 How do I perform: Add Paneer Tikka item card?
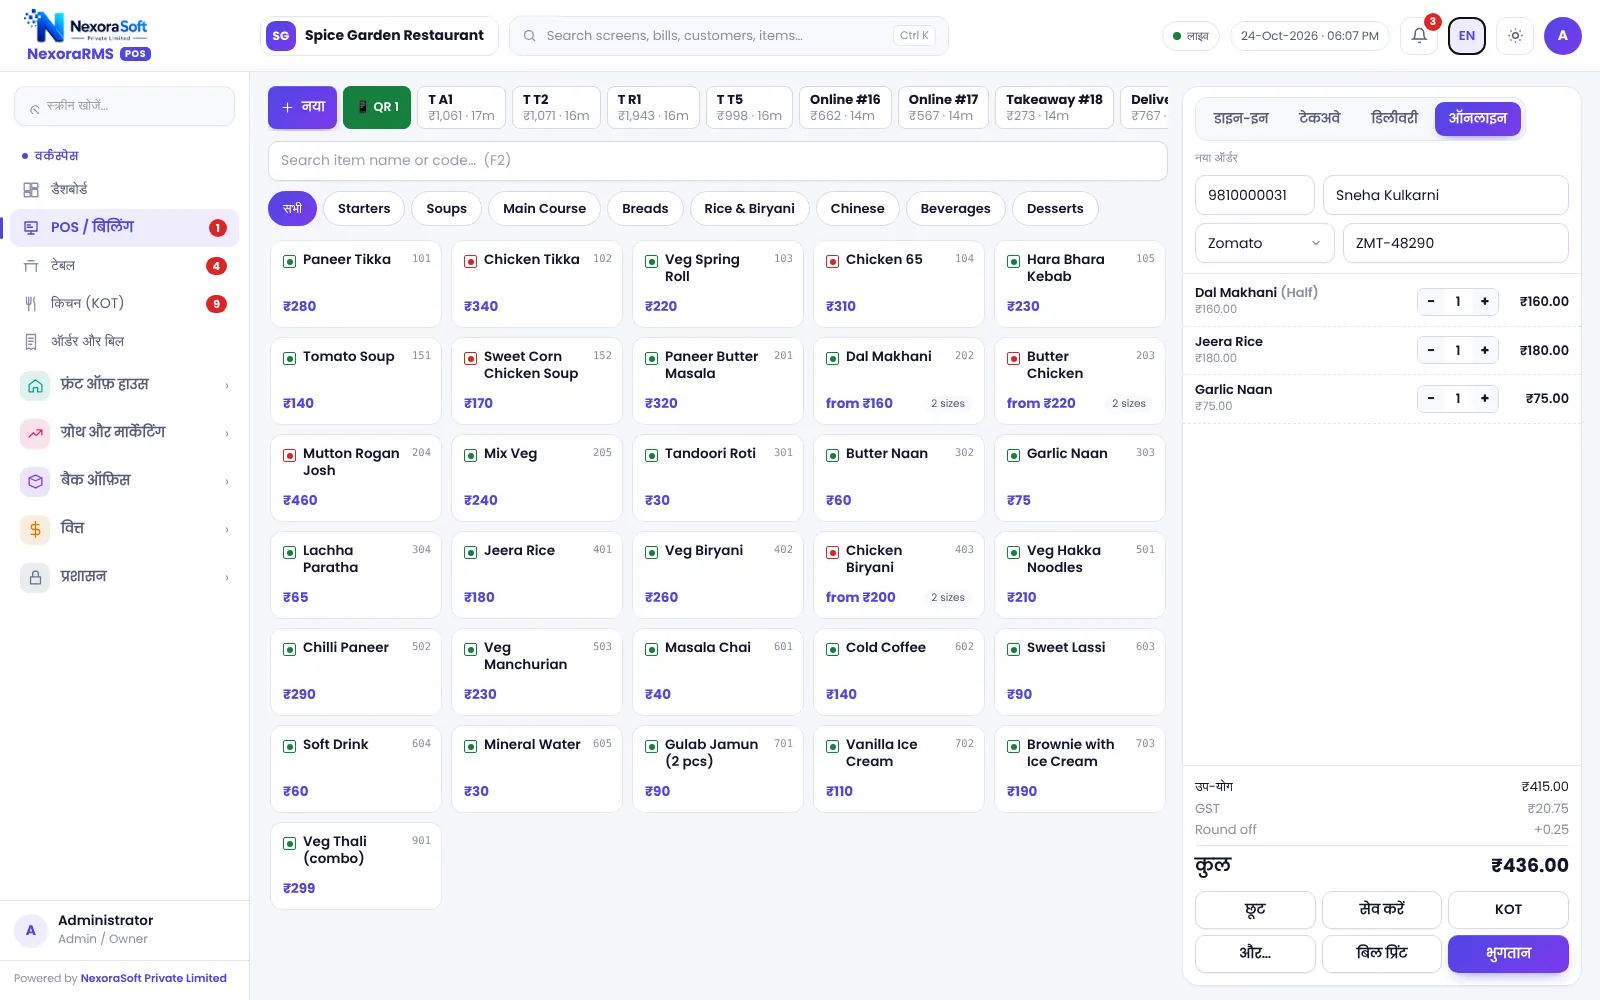point(356,284)
